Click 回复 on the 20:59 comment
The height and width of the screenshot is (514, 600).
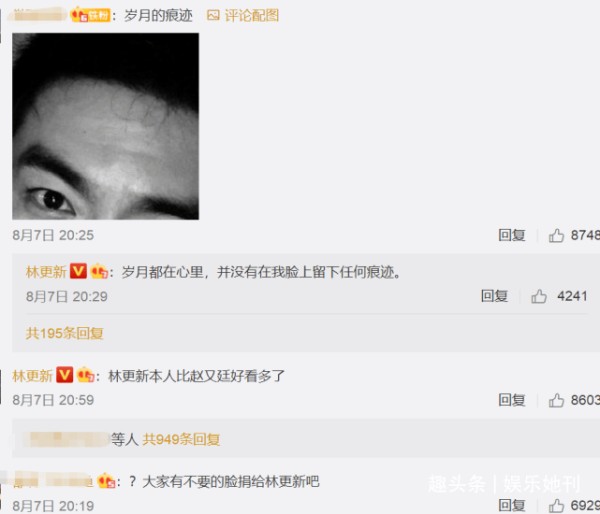tap(512, 400)
